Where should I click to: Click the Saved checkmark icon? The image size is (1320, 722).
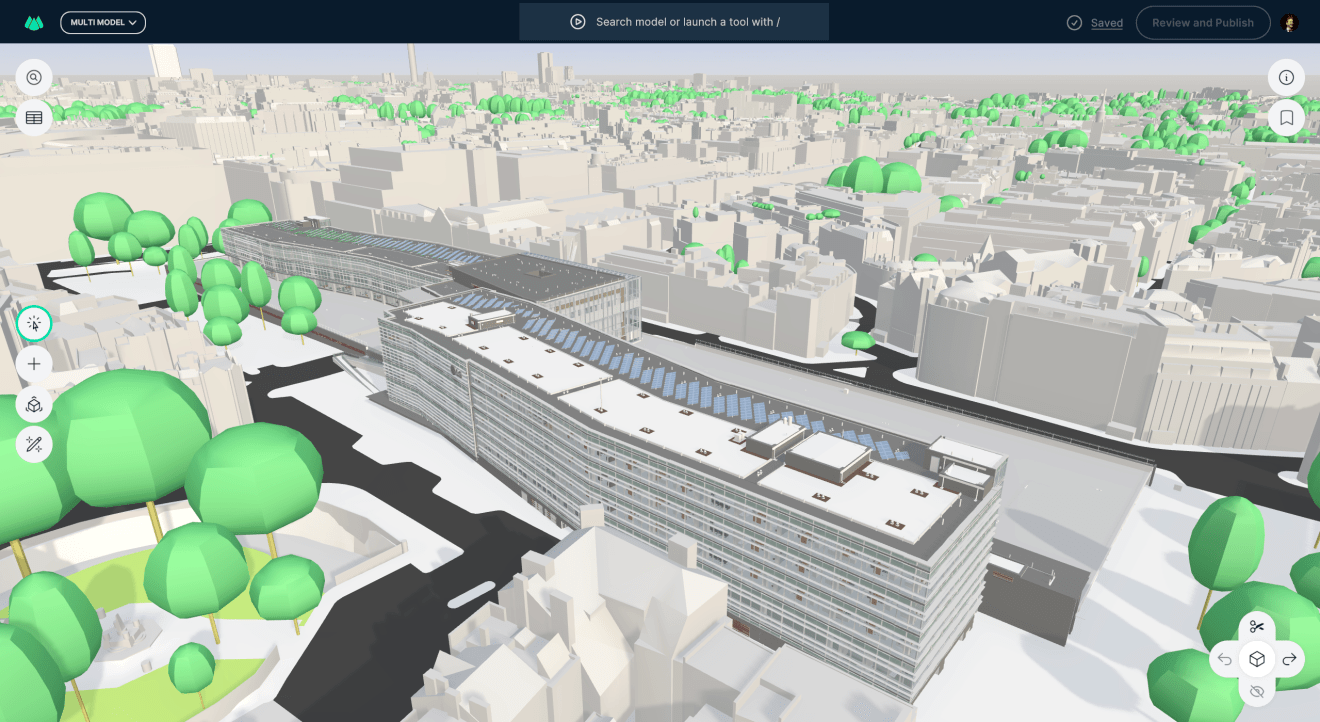click(1074, 23)
